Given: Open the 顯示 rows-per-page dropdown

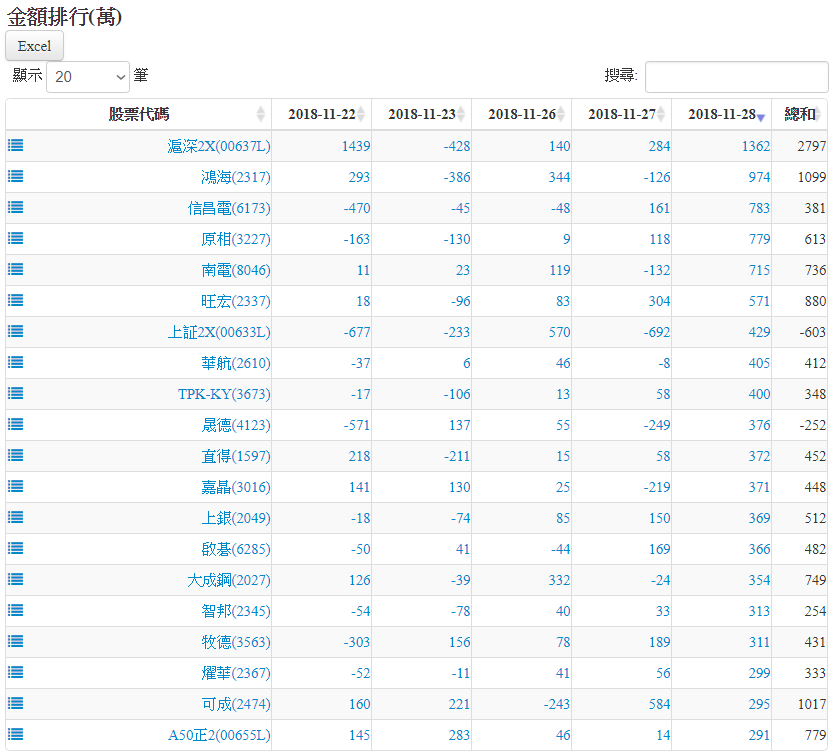Looking at the screenshot, I should pyautogui.click(x=89, y=76).
